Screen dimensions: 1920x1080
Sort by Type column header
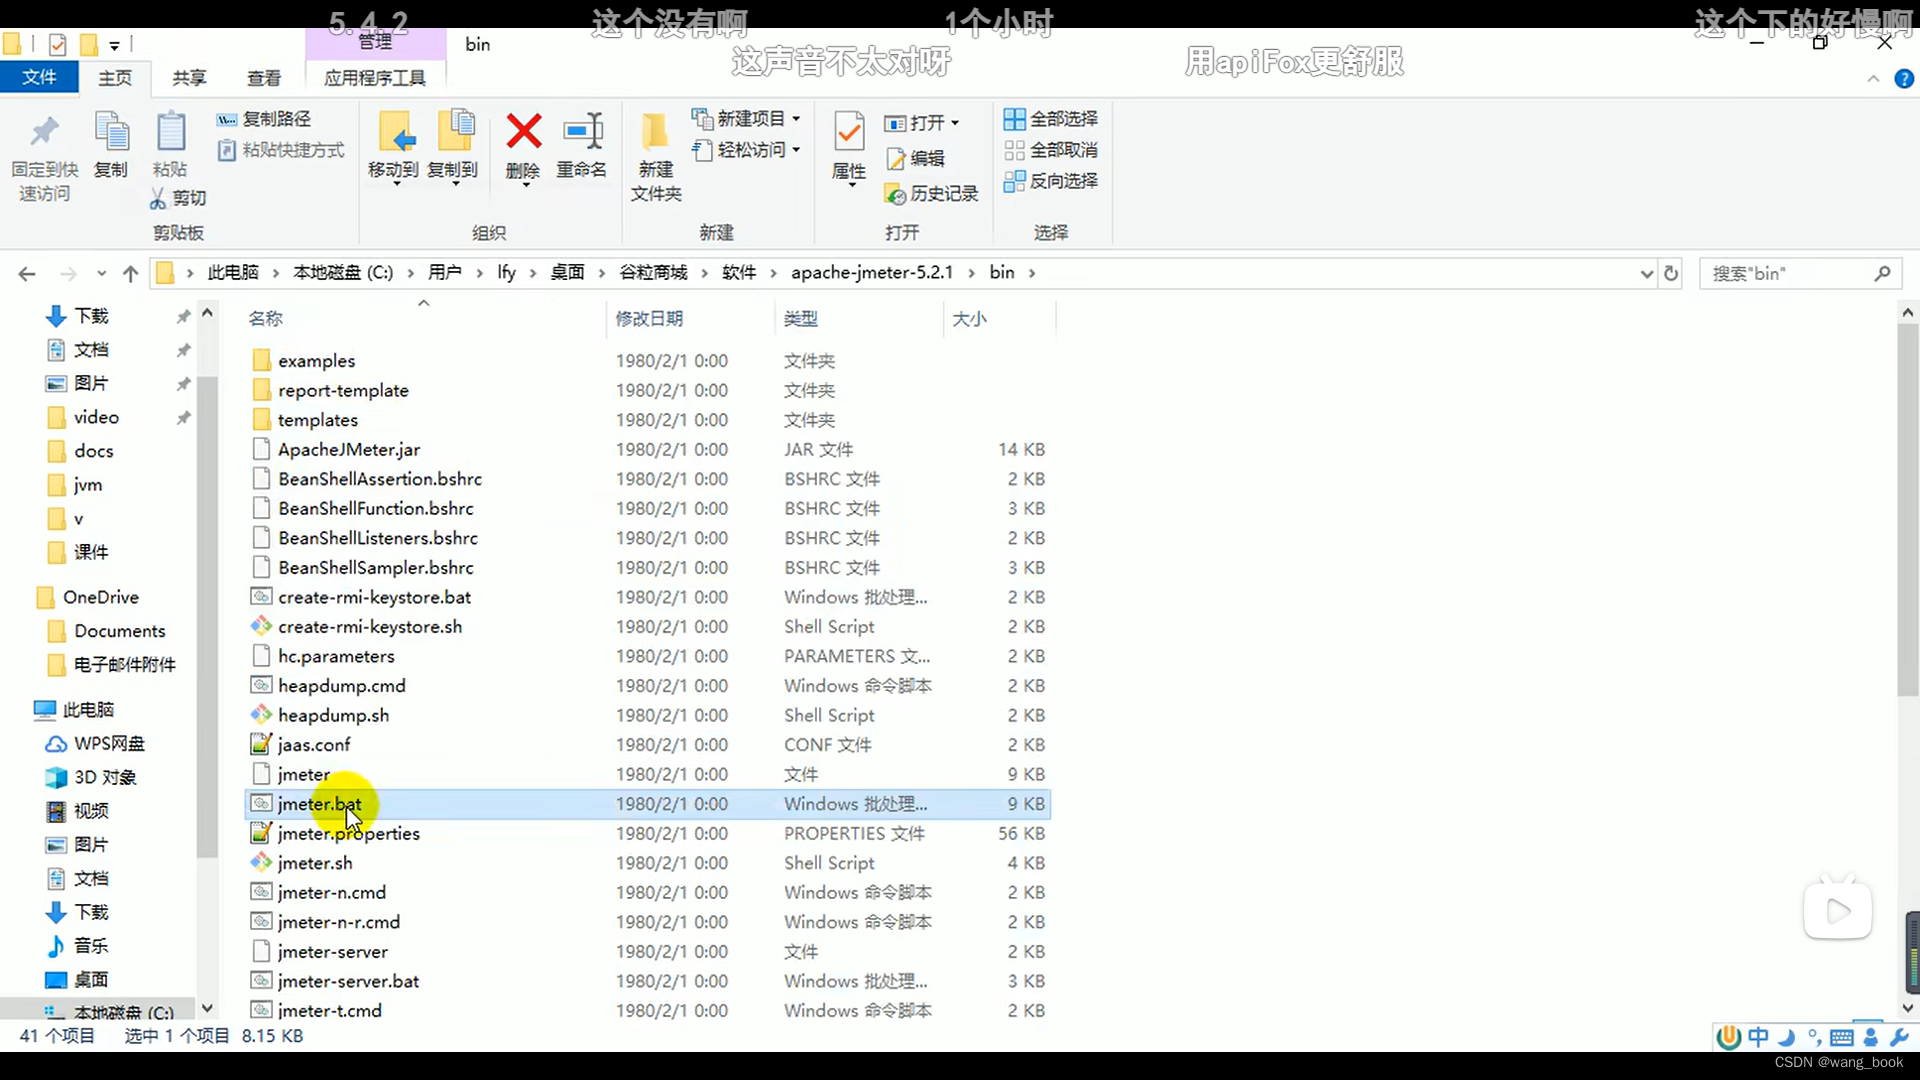(x=801, y=319)
